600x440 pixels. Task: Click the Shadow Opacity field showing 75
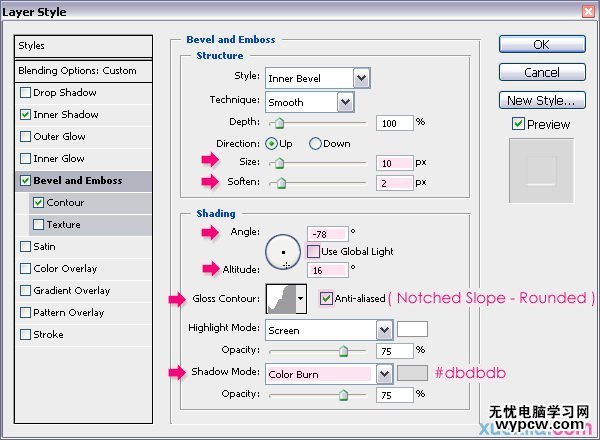[x=395, y=395]
